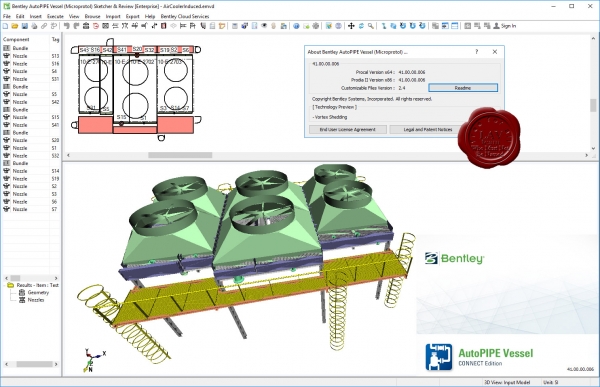
Task: Click the blue round help toolbar icon
Action: coord(296,26)
